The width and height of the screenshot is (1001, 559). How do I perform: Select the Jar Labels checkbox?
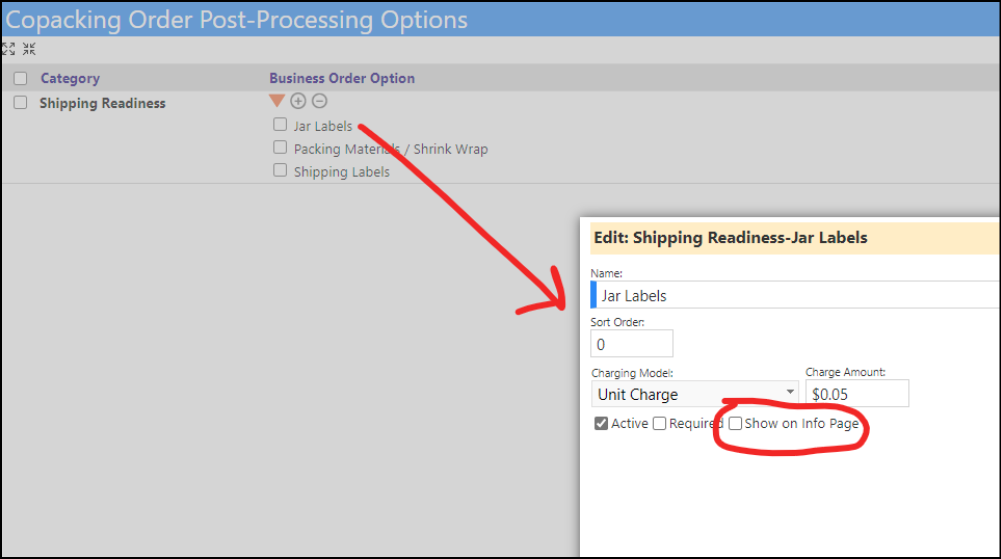(x=280, y=124)
